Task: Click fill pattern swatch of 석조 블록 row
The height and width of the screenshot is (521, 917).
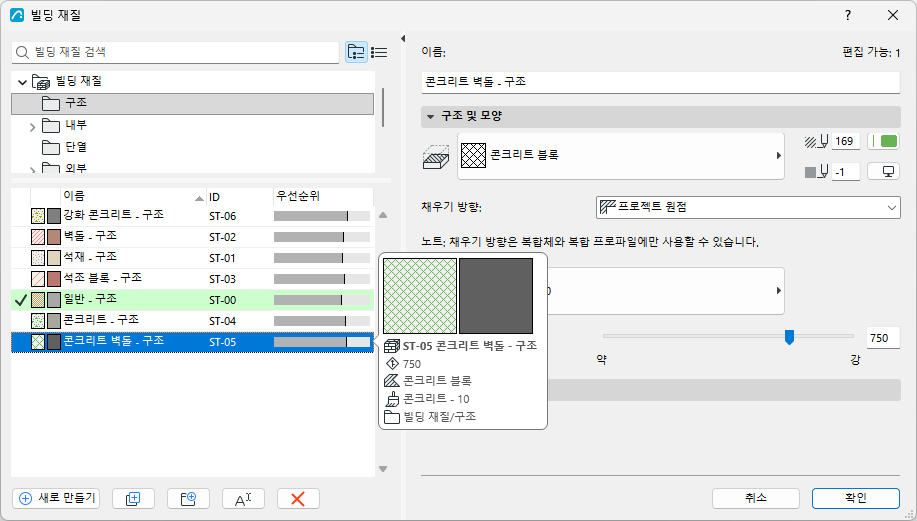Action: pos(38,279)
